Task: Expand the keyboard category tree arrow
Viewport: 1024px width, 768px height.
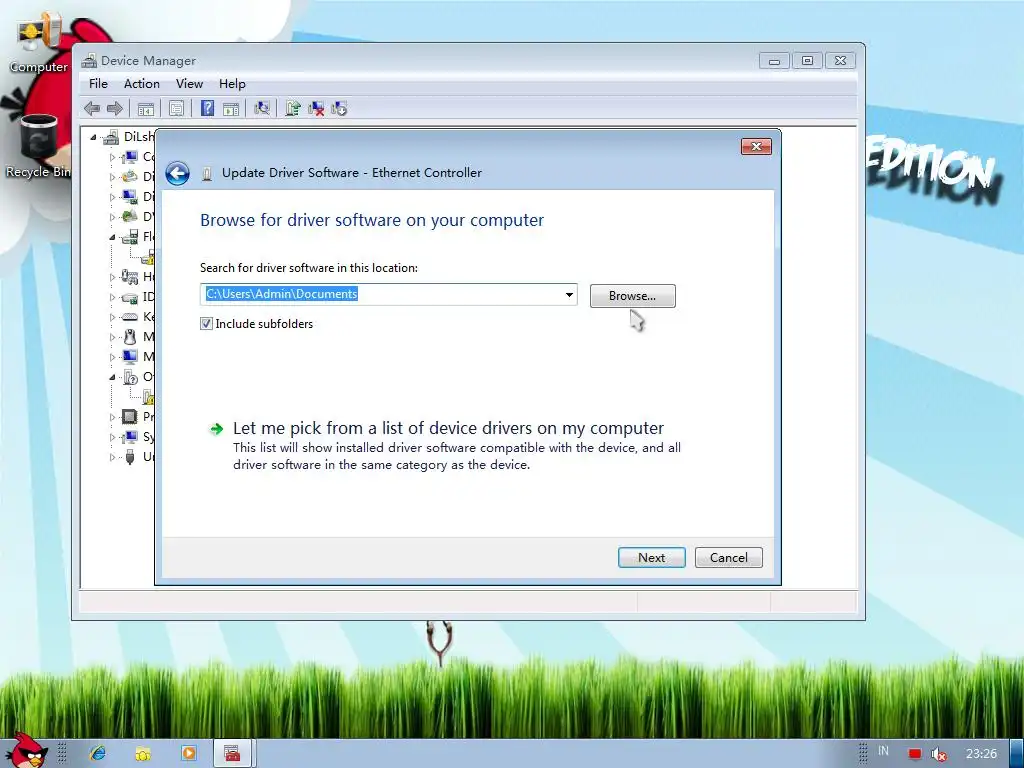Action: (x=112, y=317)
